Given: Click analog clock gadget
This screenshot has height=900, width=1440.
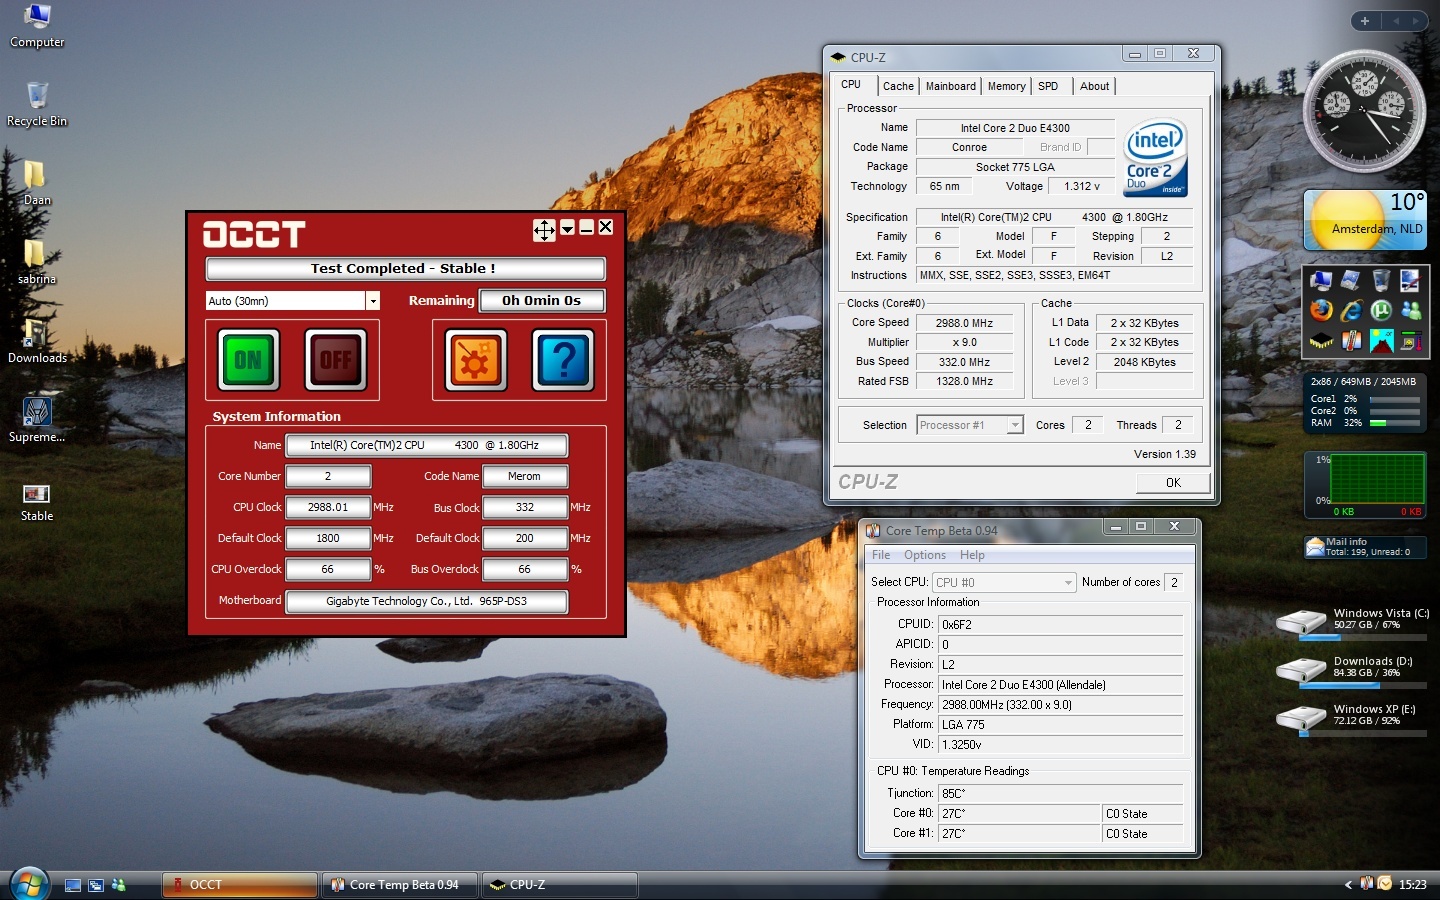Looking at the screenshot, I should (1364, 111).
